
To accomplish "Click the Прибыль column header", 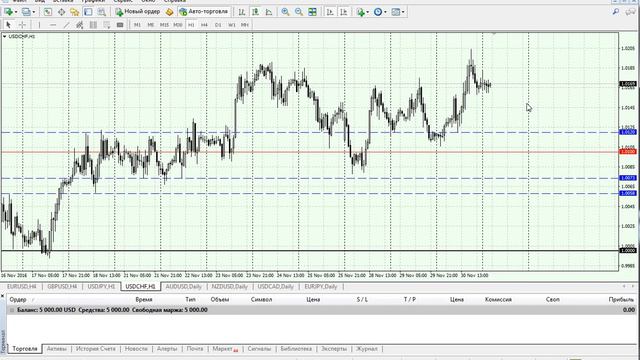I will 621,300.
